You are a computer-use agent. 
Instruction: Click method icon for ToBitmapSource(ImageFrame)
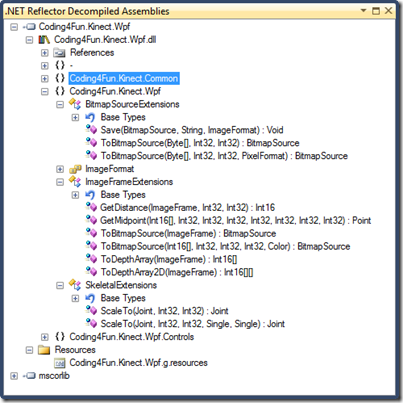pos(91,233)
